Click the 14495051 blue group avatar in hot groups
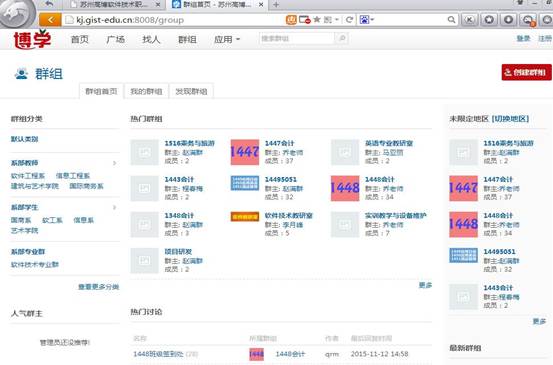This screenshot has width=553, height=365. (245, 183)
